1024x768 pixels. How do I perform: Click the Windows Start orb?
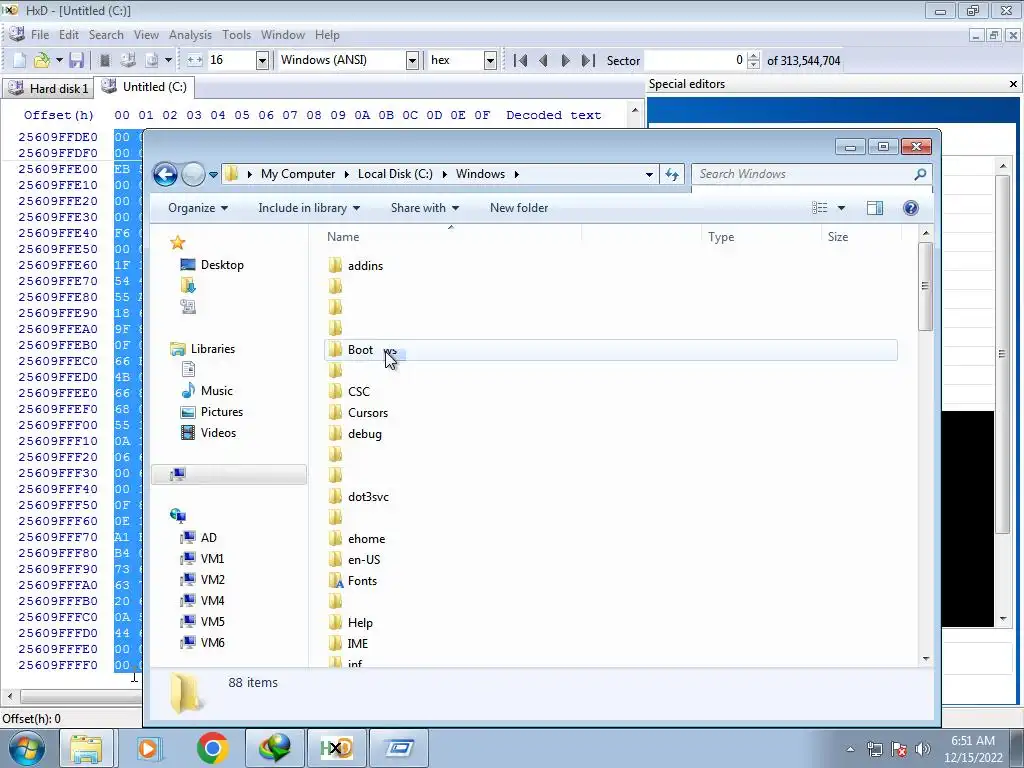(x=26, y=748)
